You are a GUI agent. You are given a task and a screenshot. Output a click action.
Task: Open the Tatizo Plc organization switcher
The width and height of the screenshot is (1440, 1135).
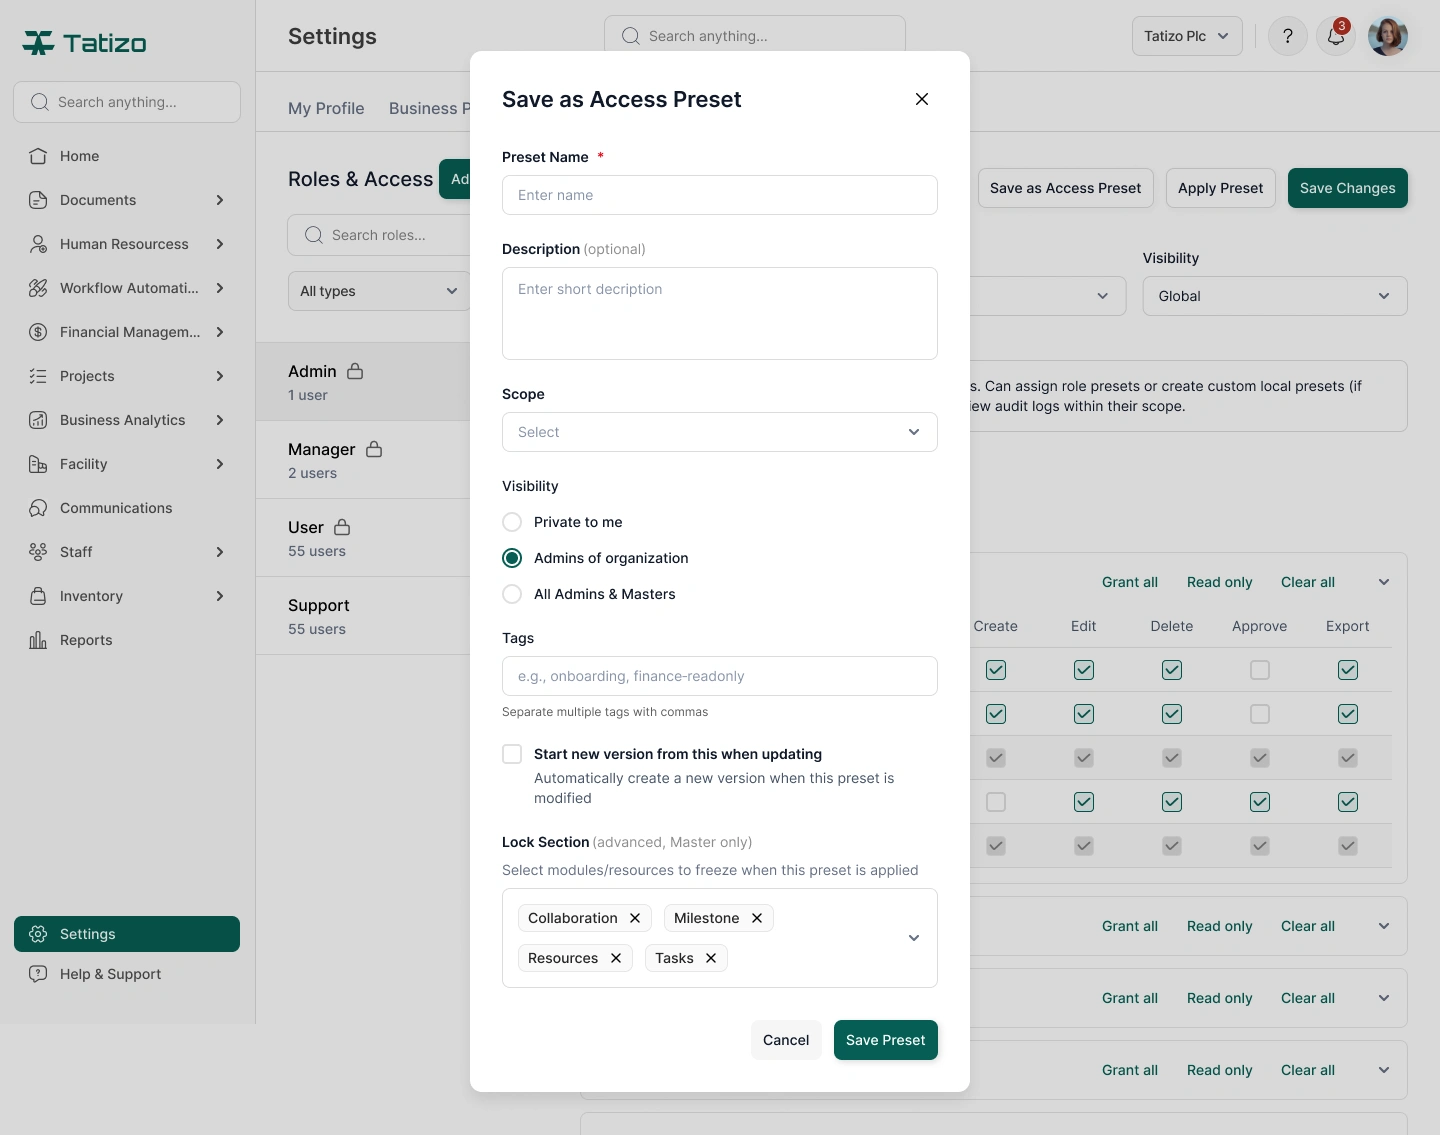click(1187, 36)
